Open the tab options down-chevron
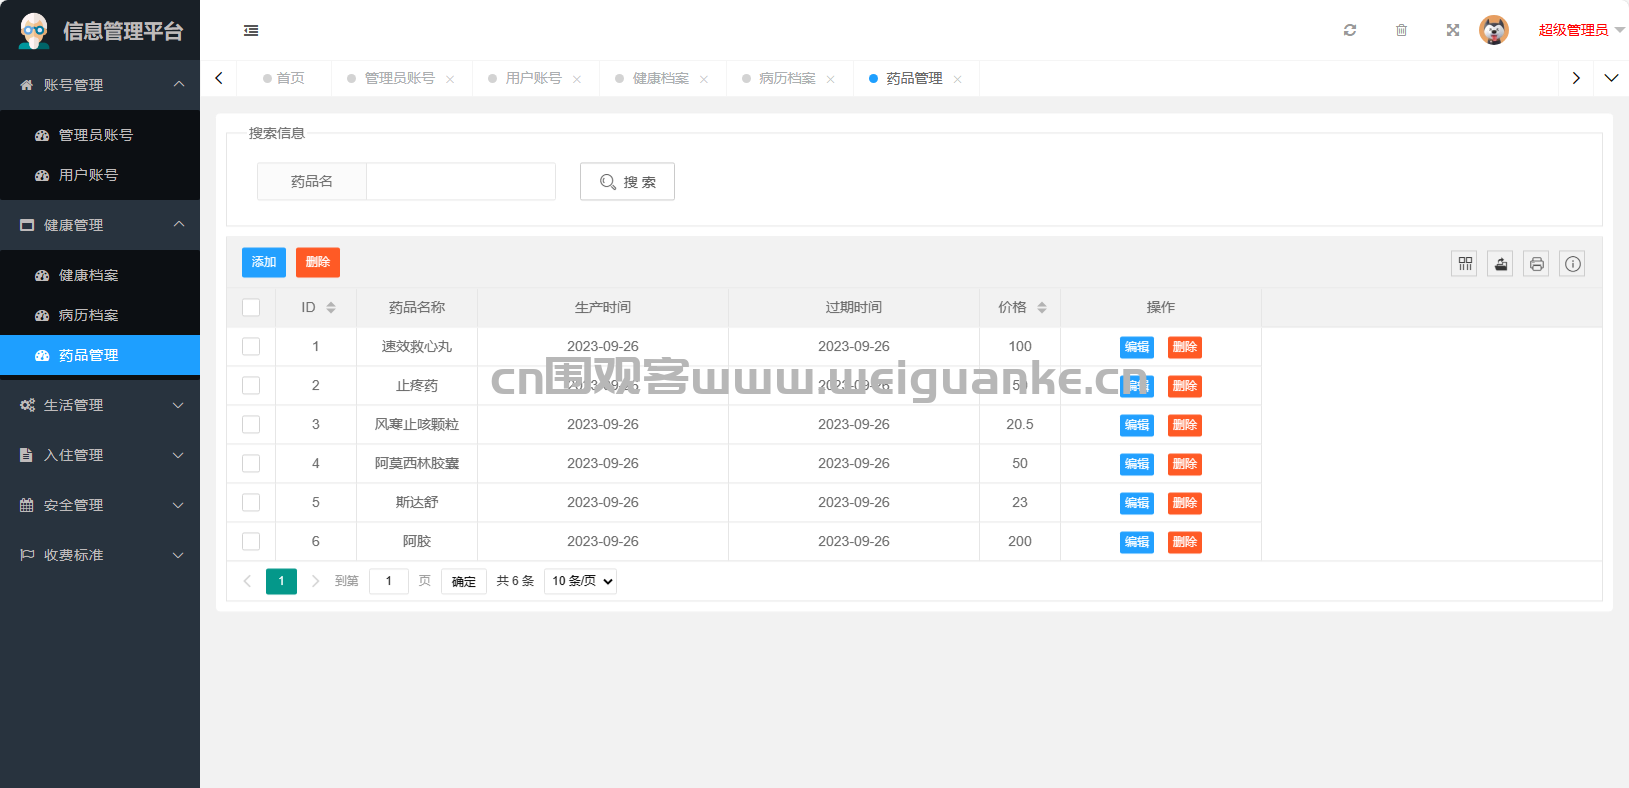1629x788 pixels. [1611, 78]
